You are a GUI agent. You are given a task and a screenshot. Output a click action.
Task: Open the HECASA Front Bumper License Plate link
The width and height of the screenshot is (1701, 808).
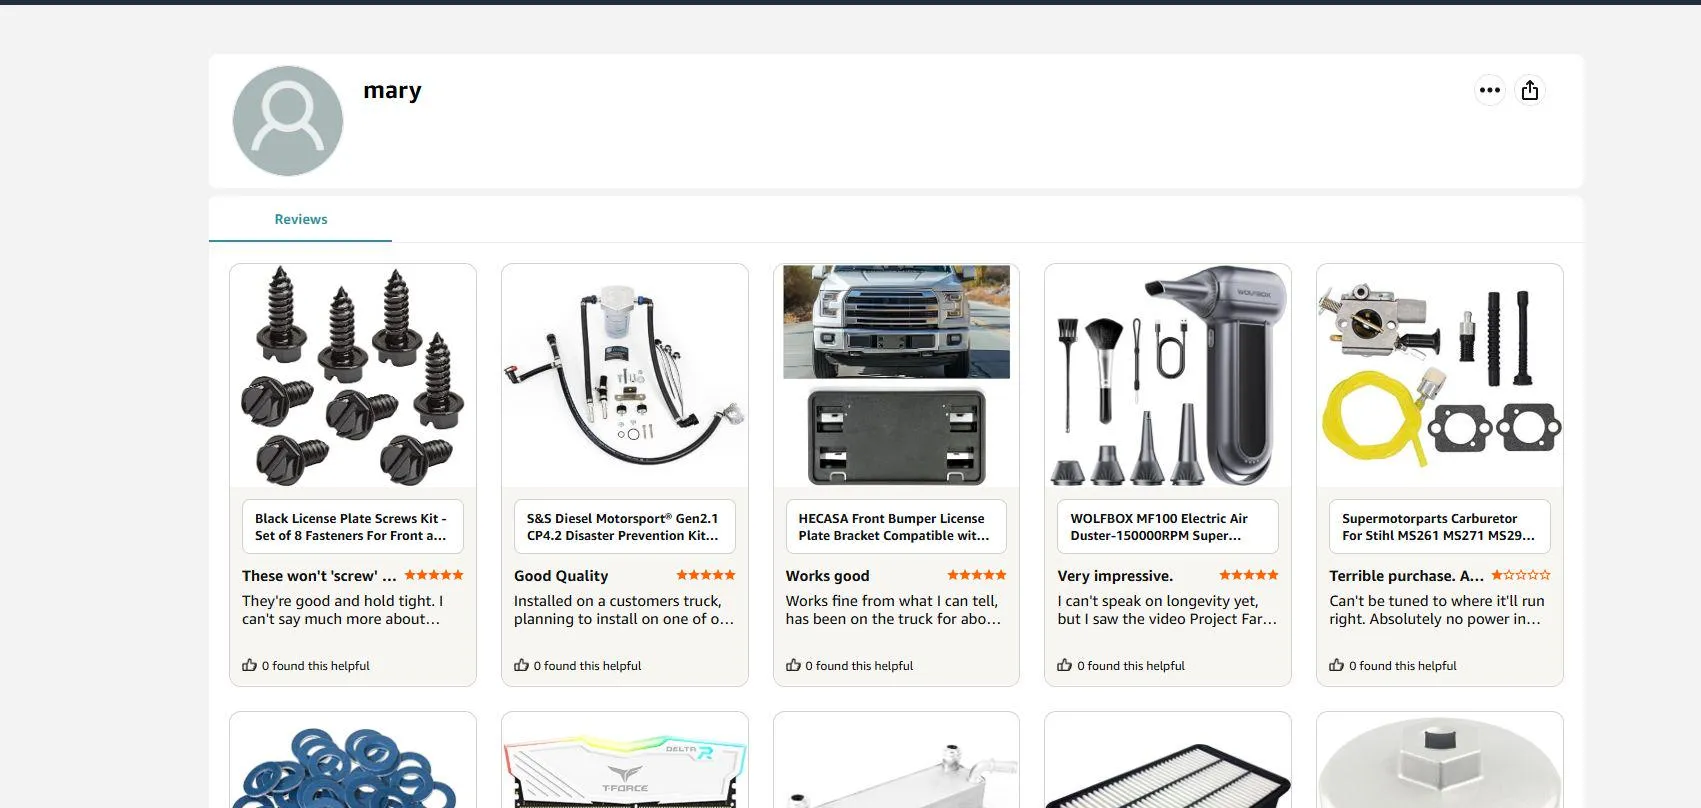(896, 527)
